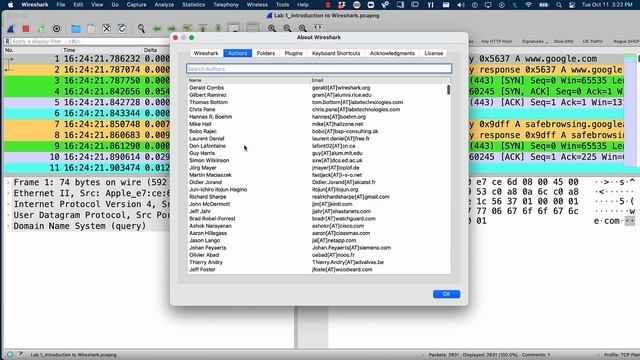Open the Statistics menu
640x360 pixels.
[x=193, y=5]
